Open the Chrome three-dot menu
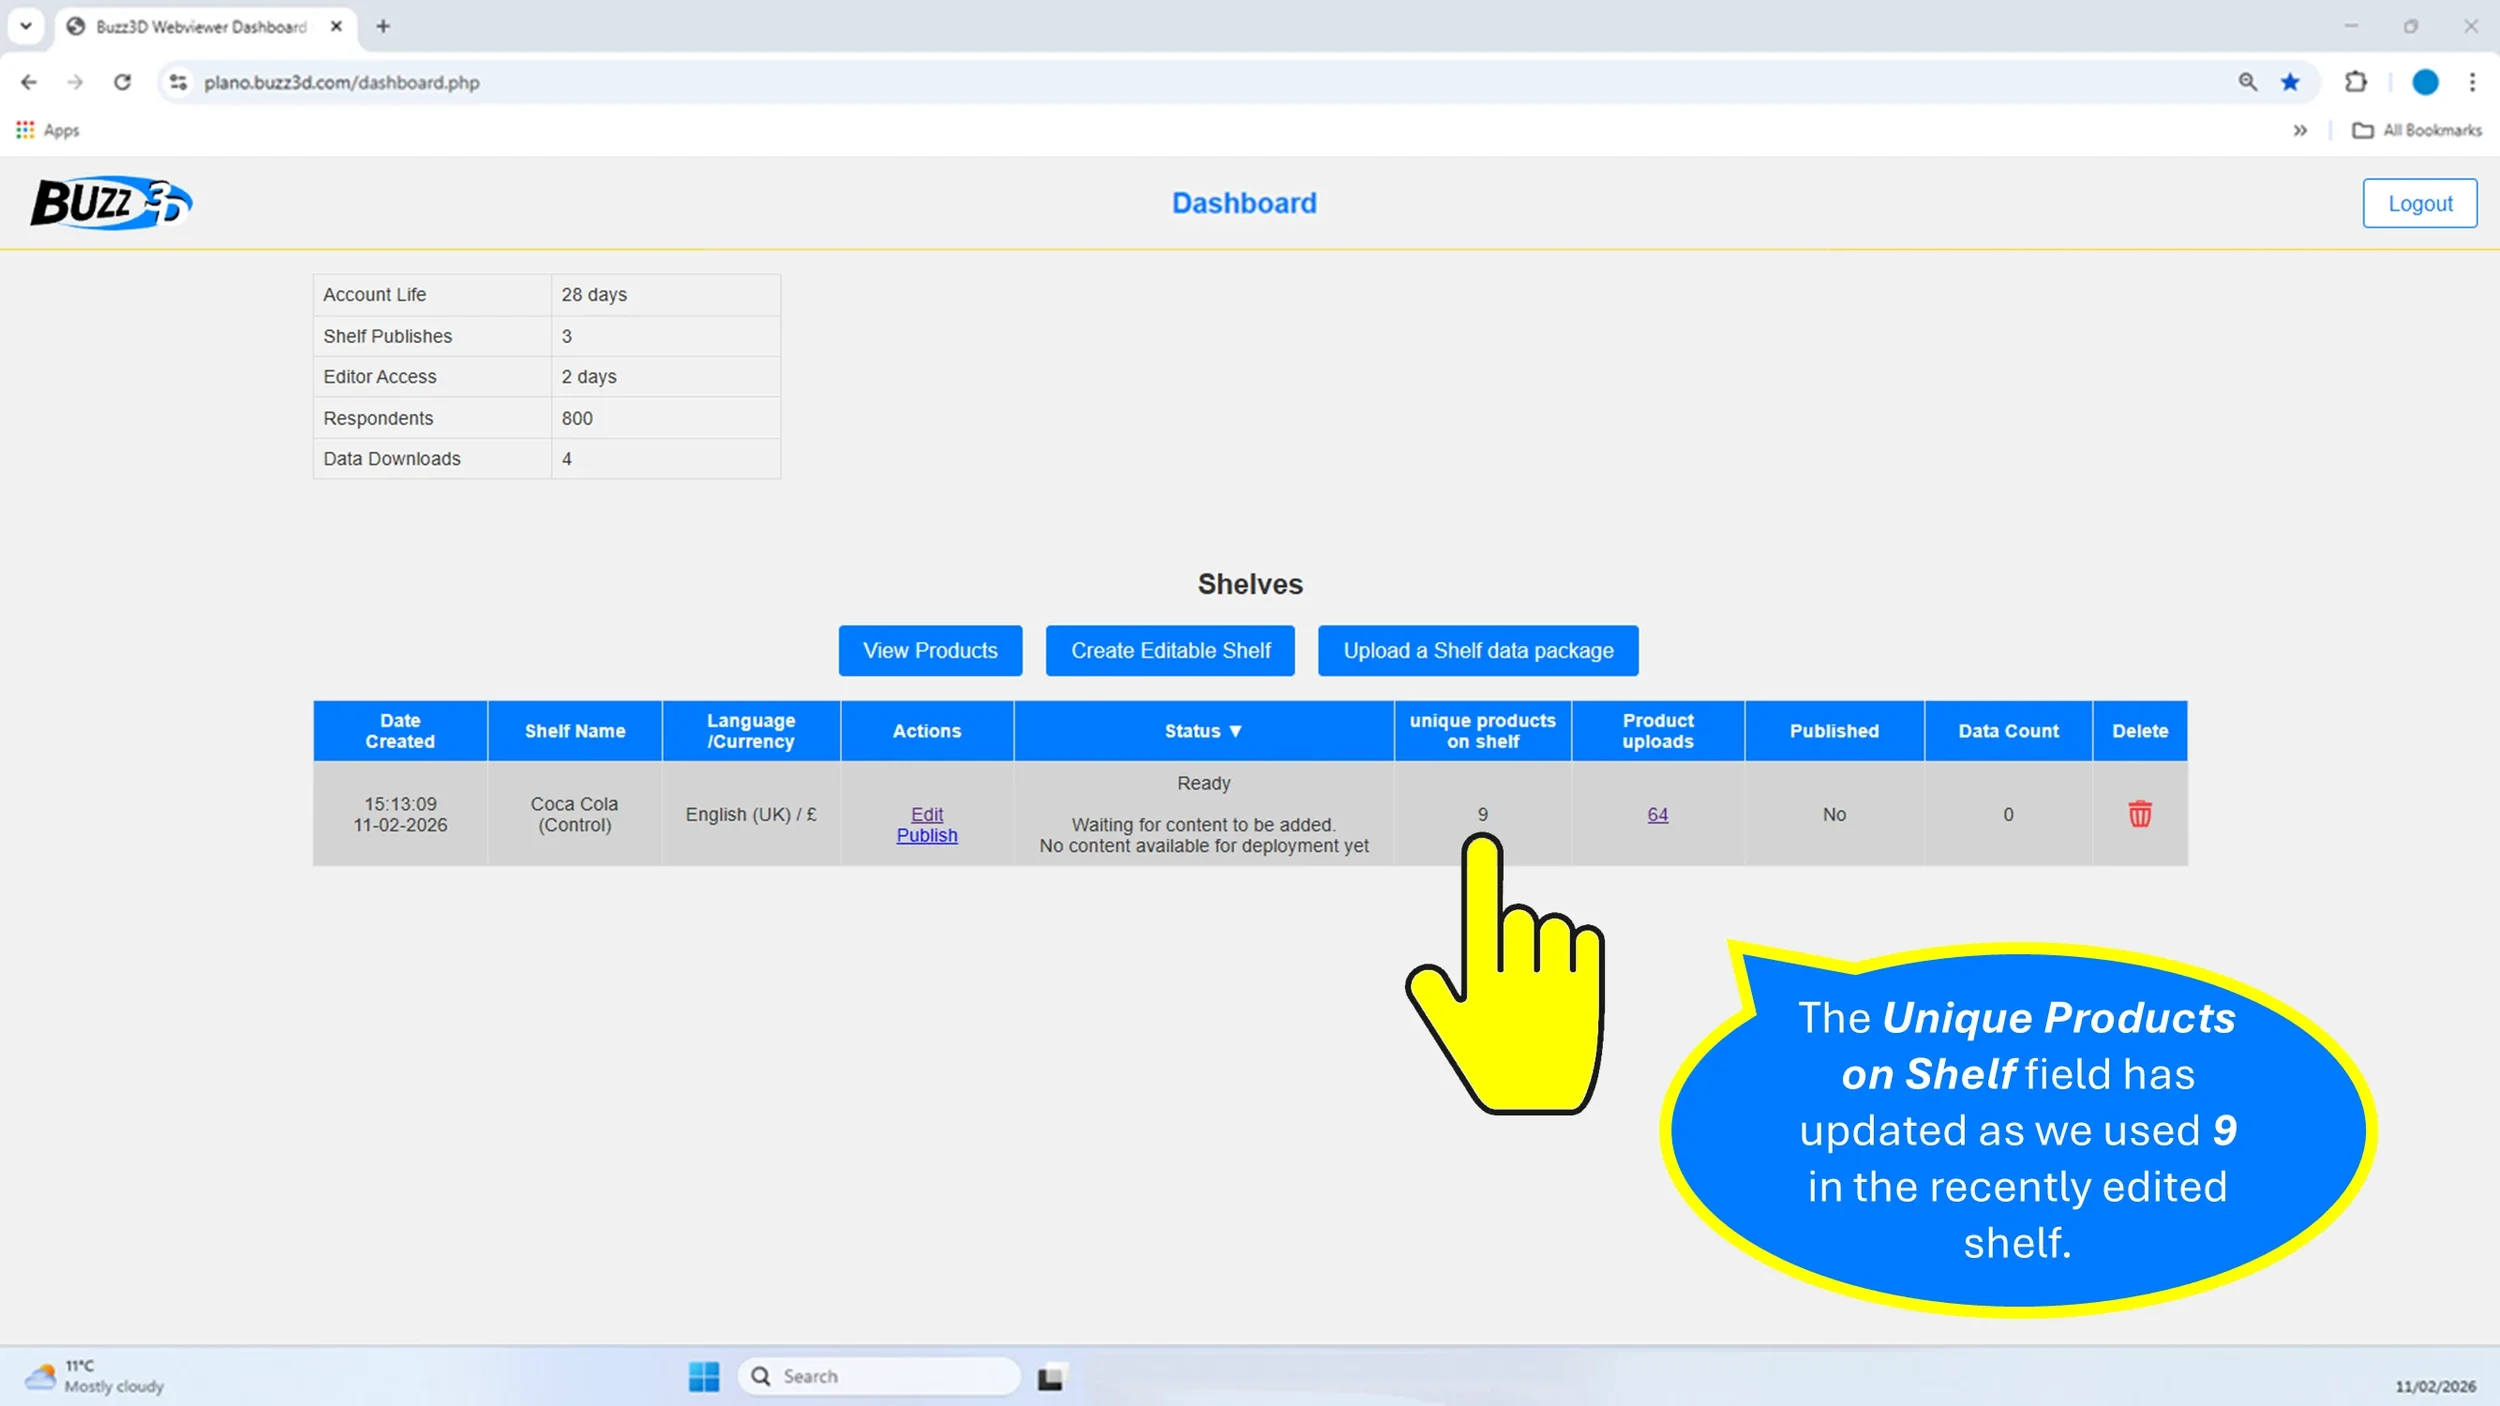 point(2472,82)
